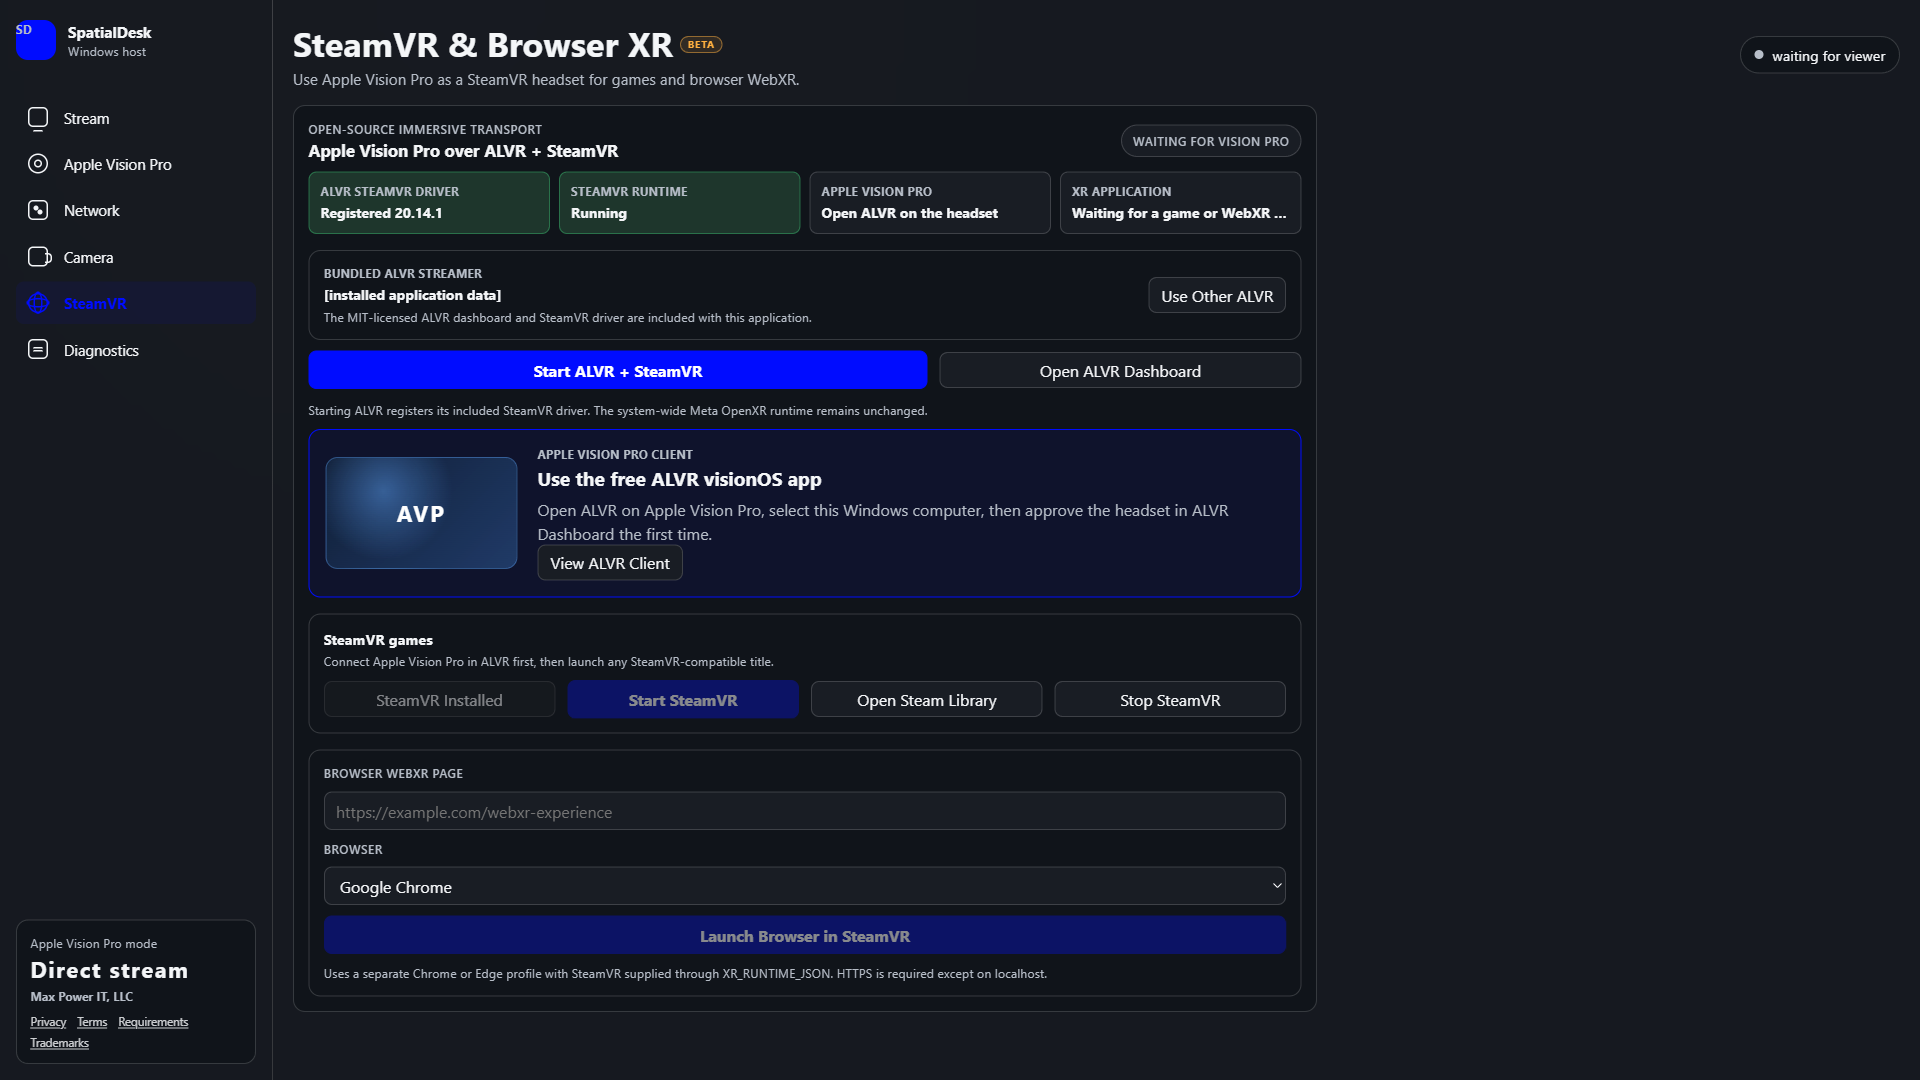Click the 'SpatialDesk' app name text
1920x1080 pixels.
[x=109, y=33]
